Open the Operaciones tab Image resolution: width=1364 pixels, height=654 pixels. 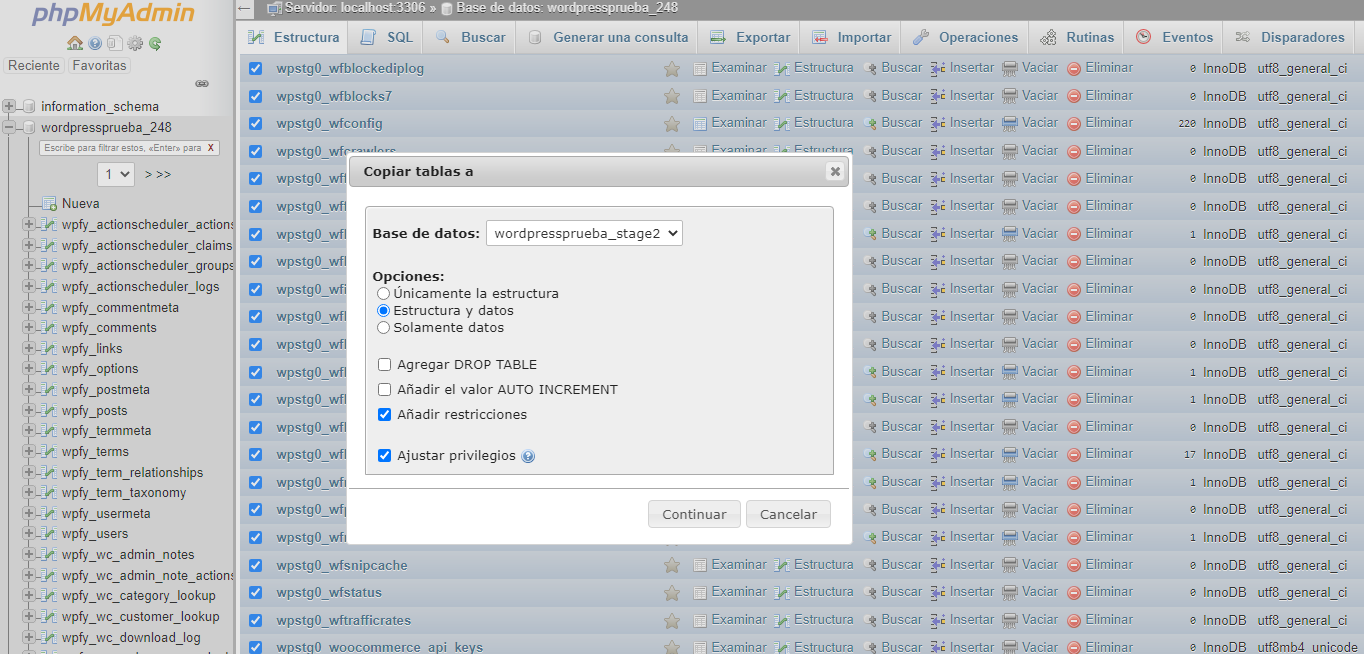pos(965,37)
